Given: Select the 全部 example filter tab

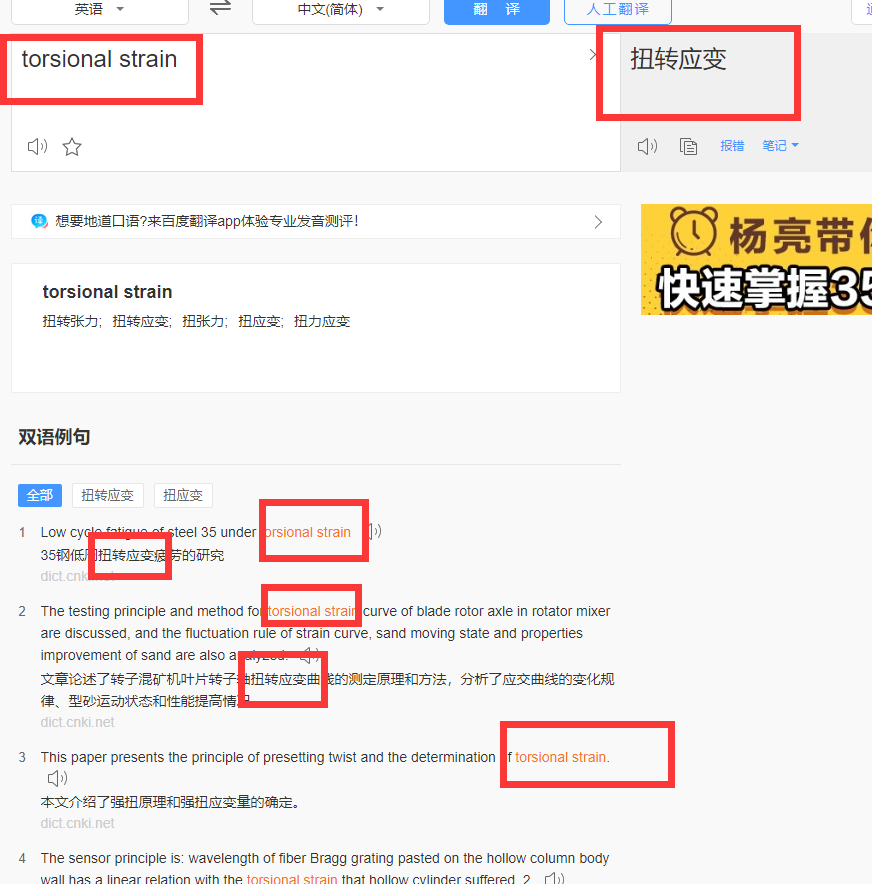Looking at the screenshot, I should click(x=40, y=495).
